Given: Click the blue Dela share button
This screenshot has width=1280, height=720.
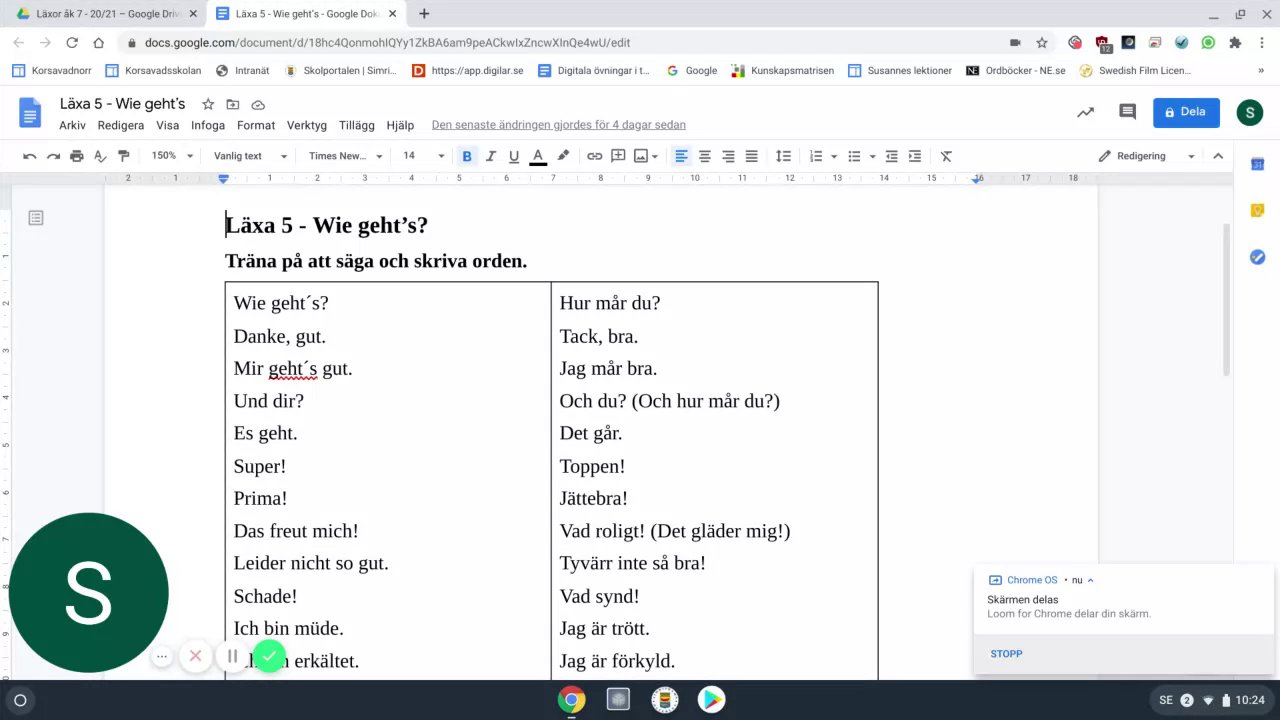Looking at the screenshot, I should 1186,112.
